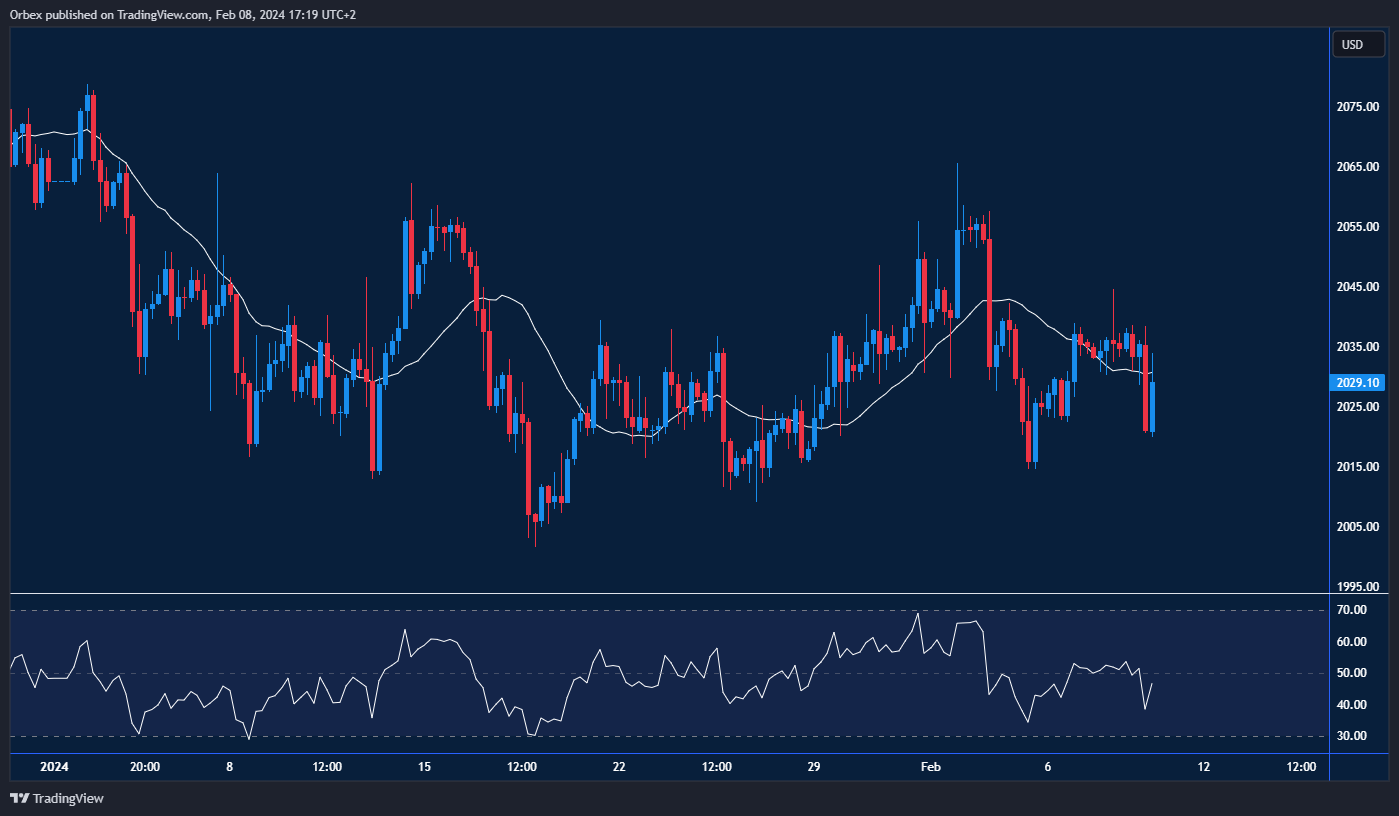Open TradingView via the watermark text
This screenshot has width=1399, height=816.
68,799
